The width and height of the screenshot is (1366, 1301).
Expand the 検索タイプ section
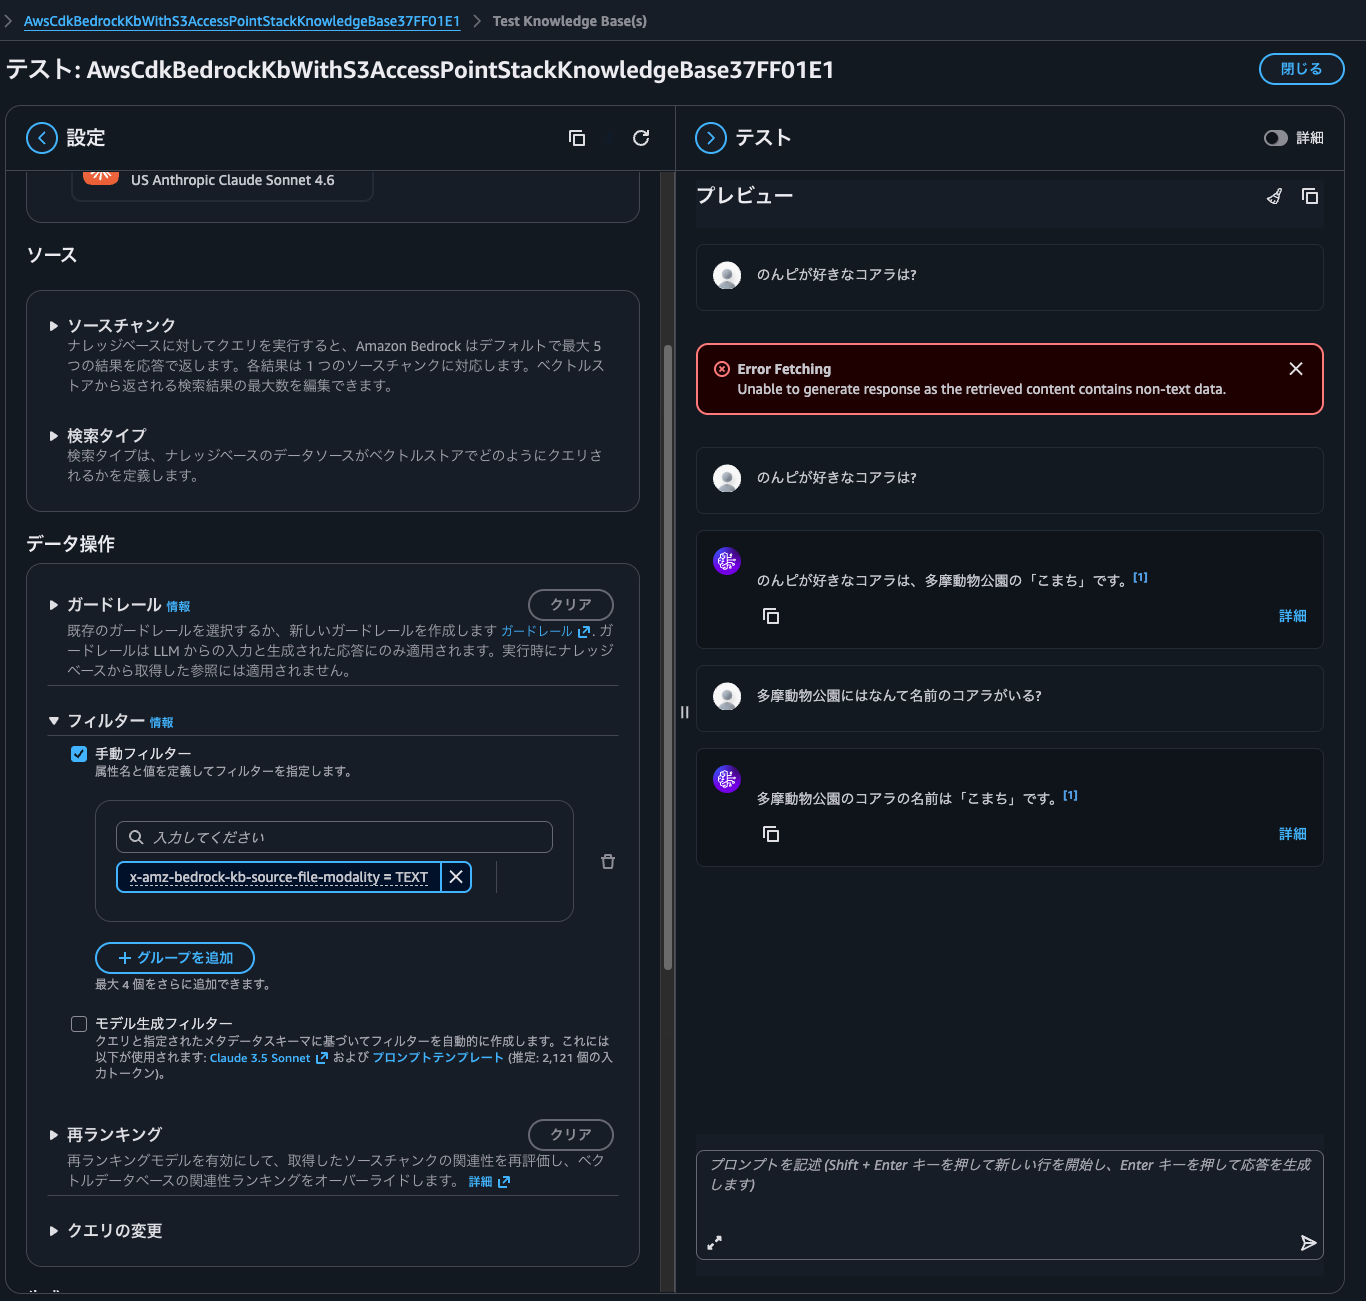click(x=54, y=436)
